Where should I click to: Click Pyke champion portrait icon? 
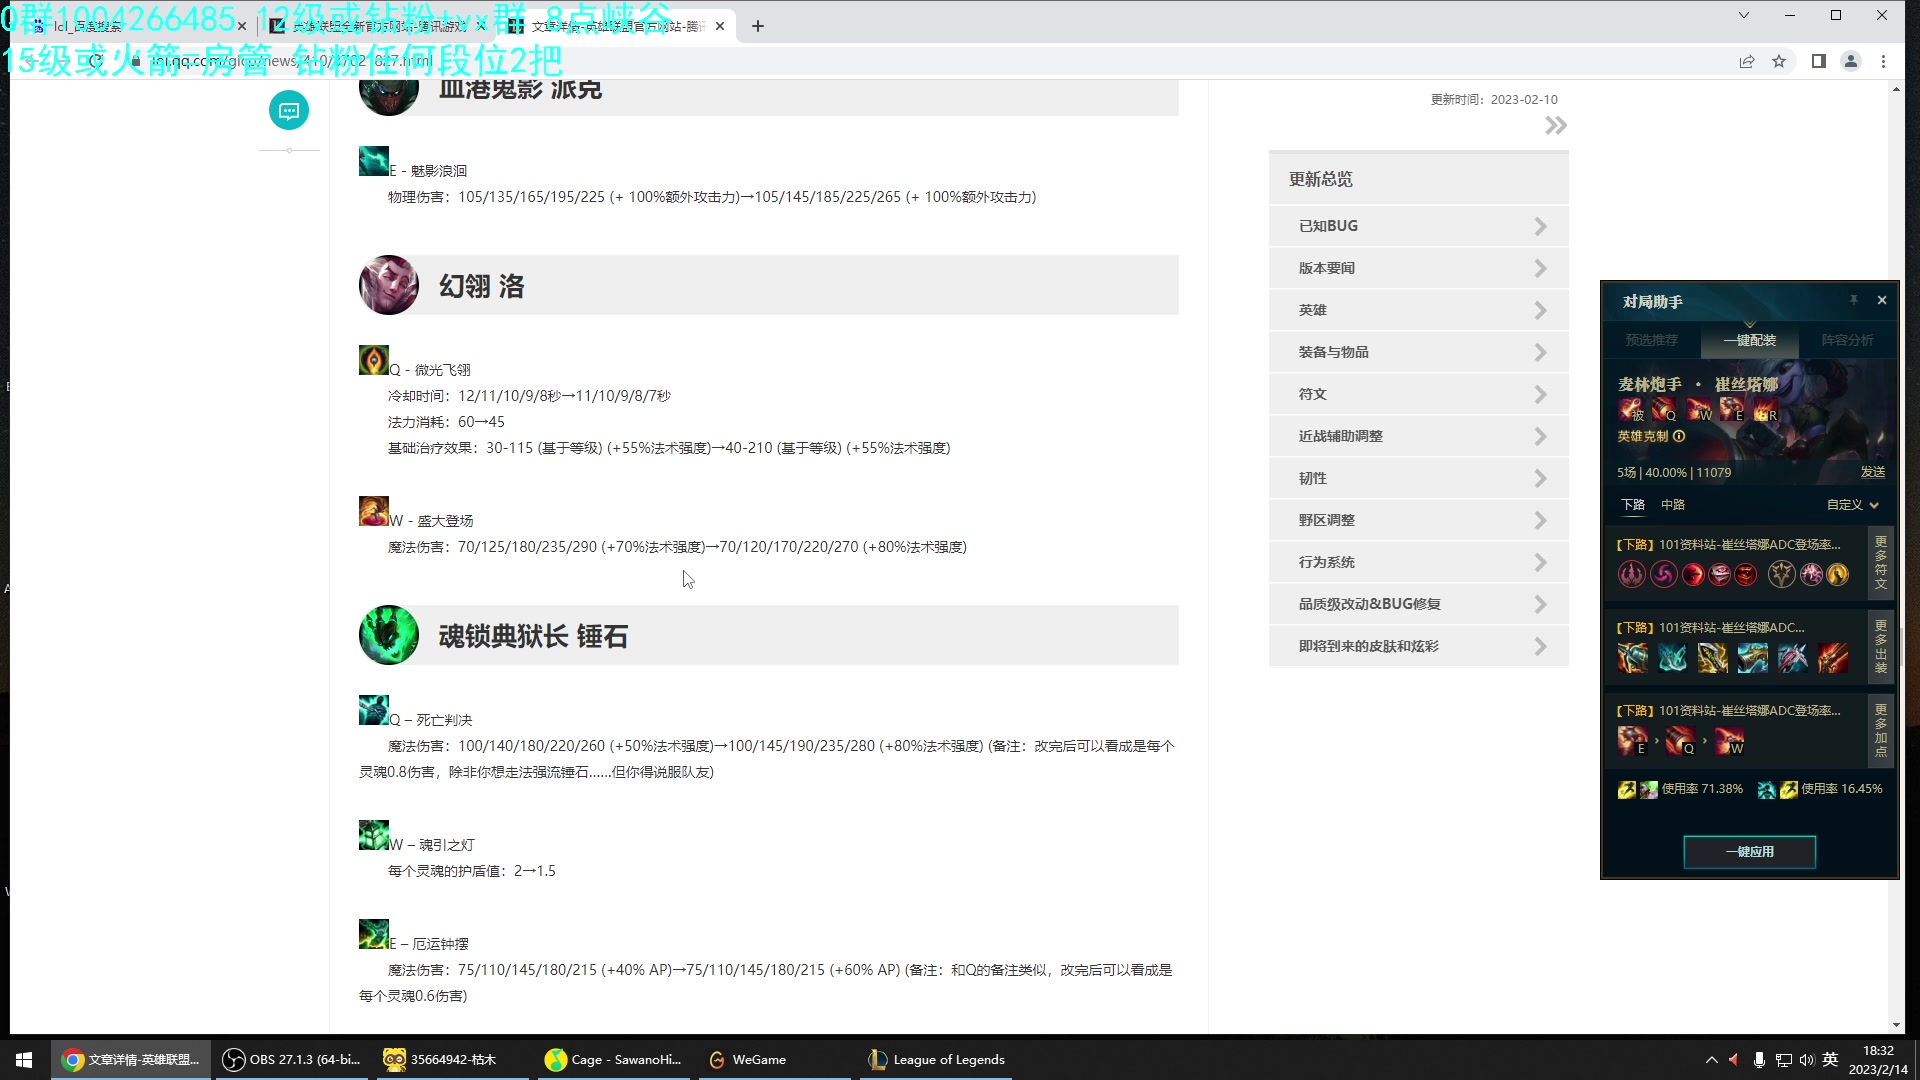388,97
